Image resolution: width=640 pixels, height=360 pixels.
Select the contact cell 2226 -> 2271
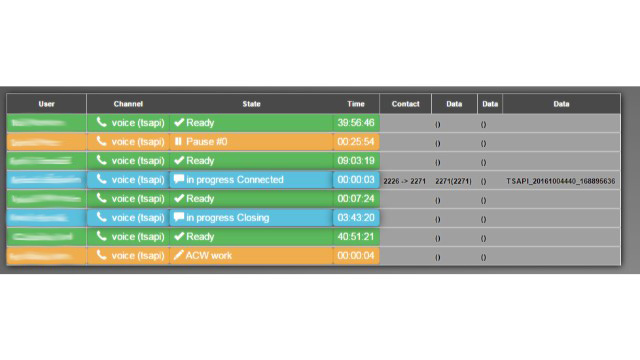pyautogui.click(x=404, y=181)
